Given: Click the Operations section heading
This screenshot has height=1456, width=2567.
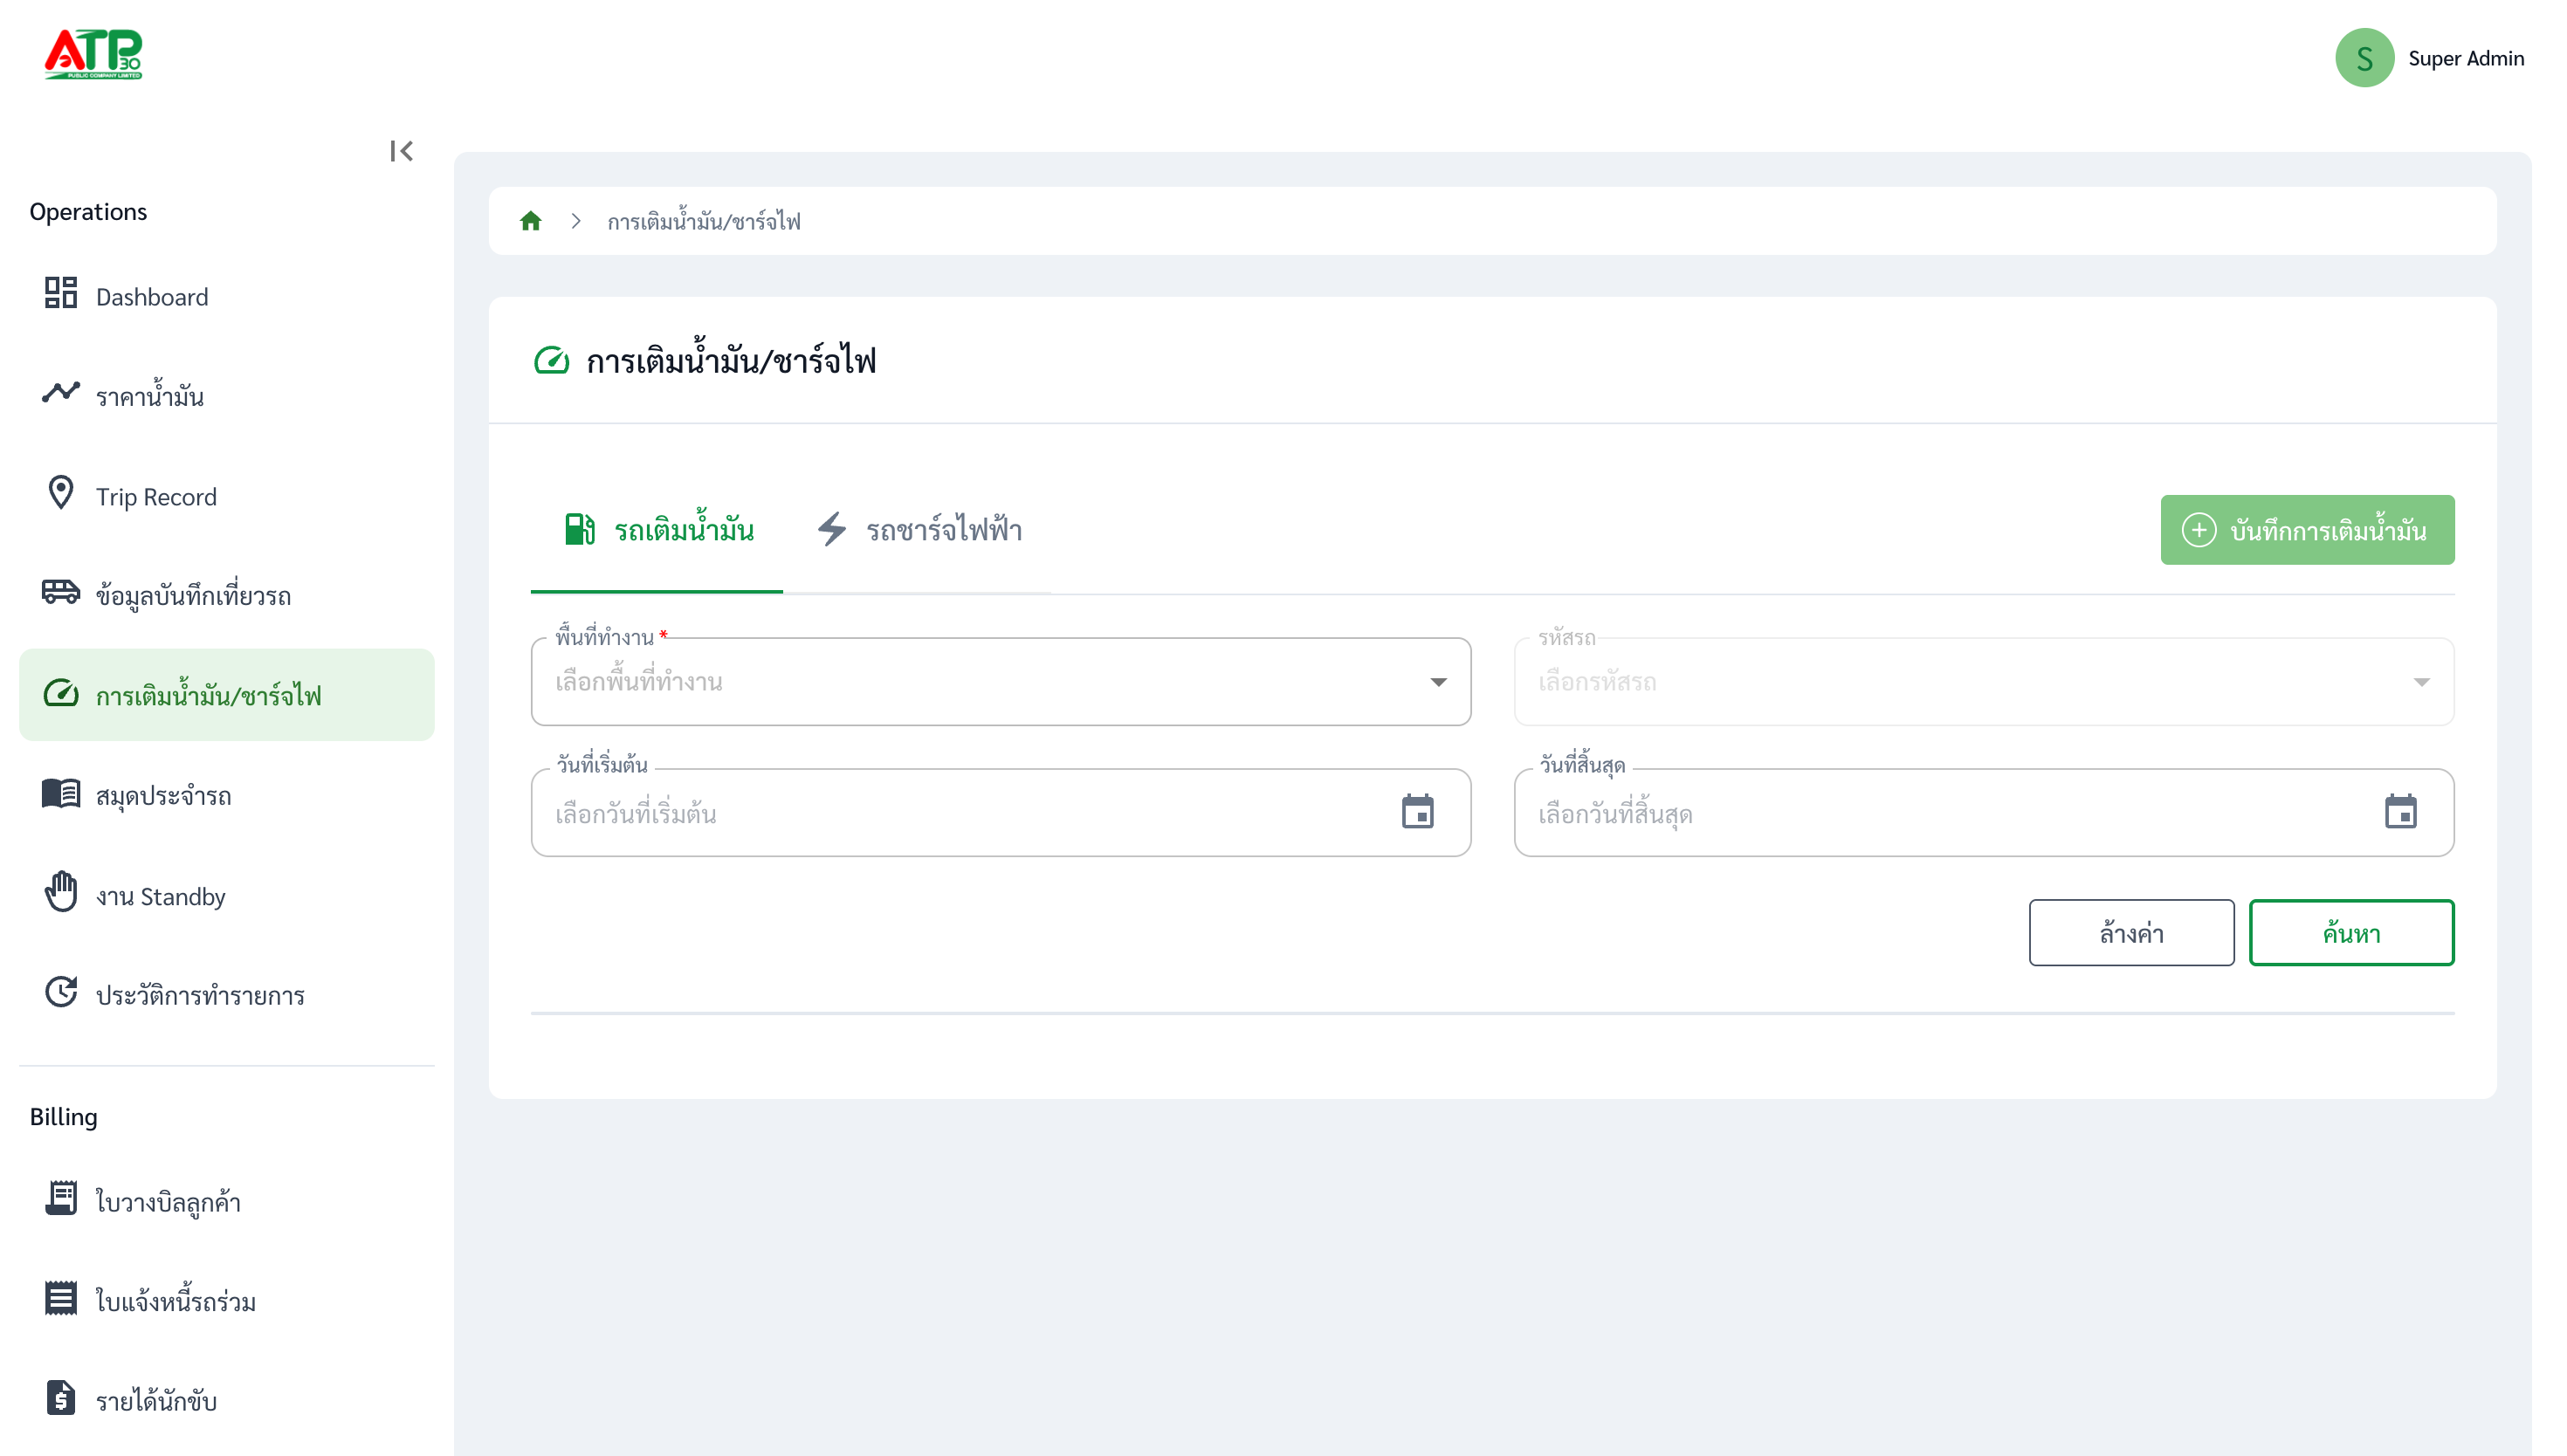Looking at the screenshot, I should point(88,212).
